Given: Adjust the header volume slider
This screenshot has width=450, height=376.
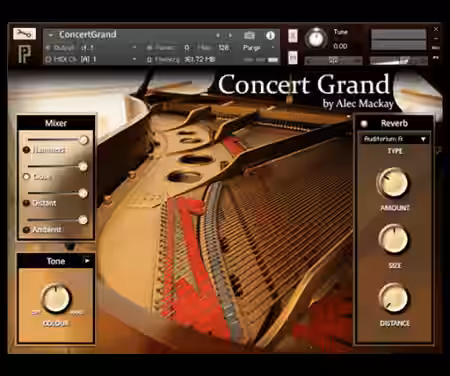Looking at the screenshot, I should 398,60.
